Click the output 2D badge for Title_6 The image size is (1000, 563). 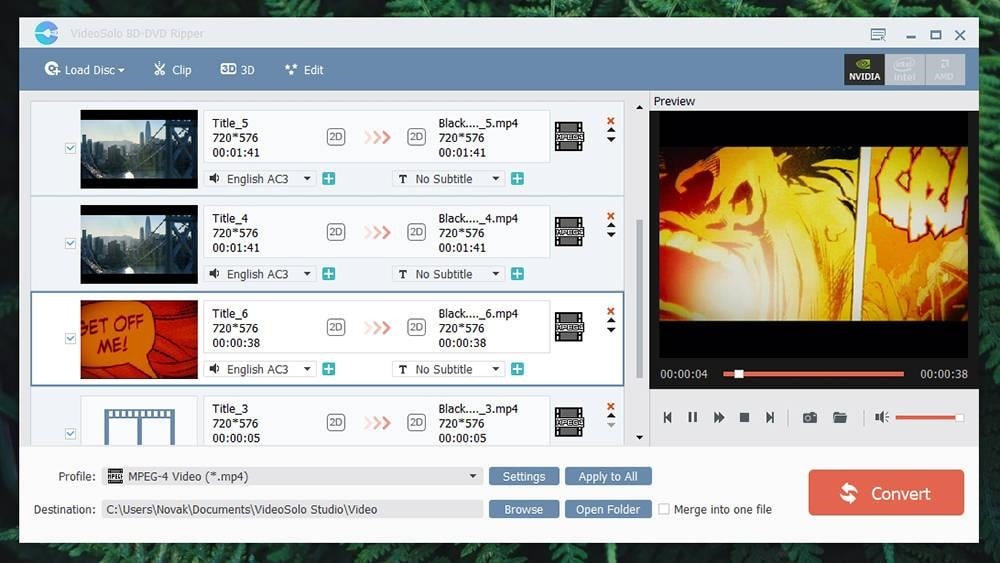tap(416, 327)
